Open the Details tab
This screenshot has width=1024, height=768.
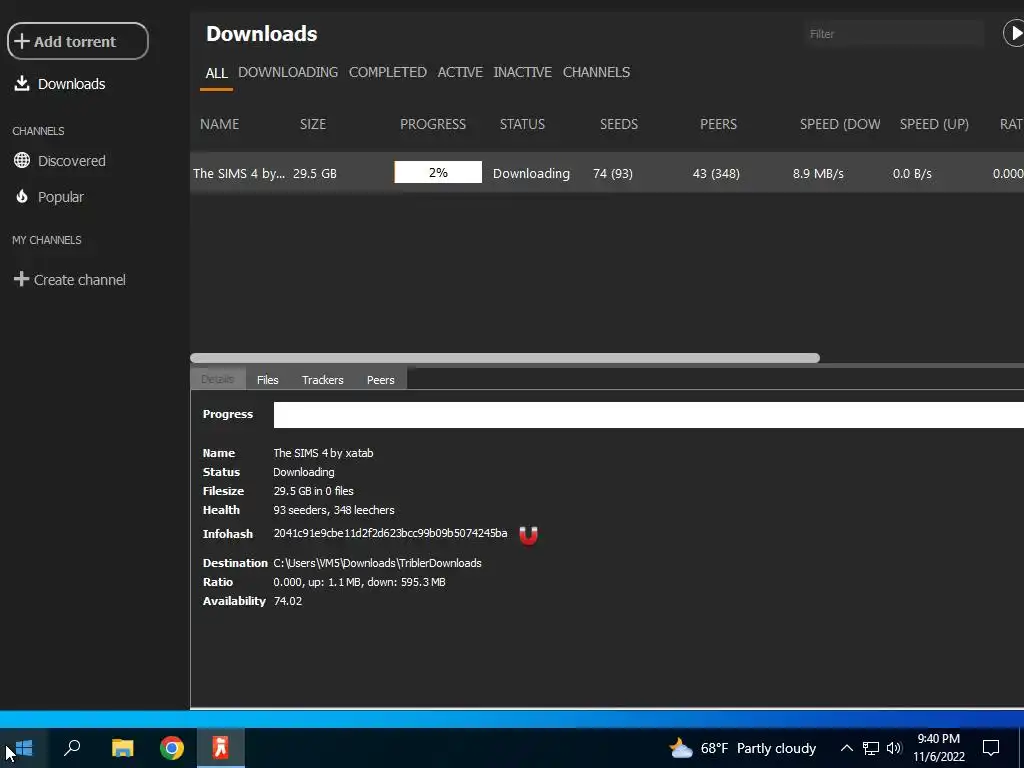218,379
